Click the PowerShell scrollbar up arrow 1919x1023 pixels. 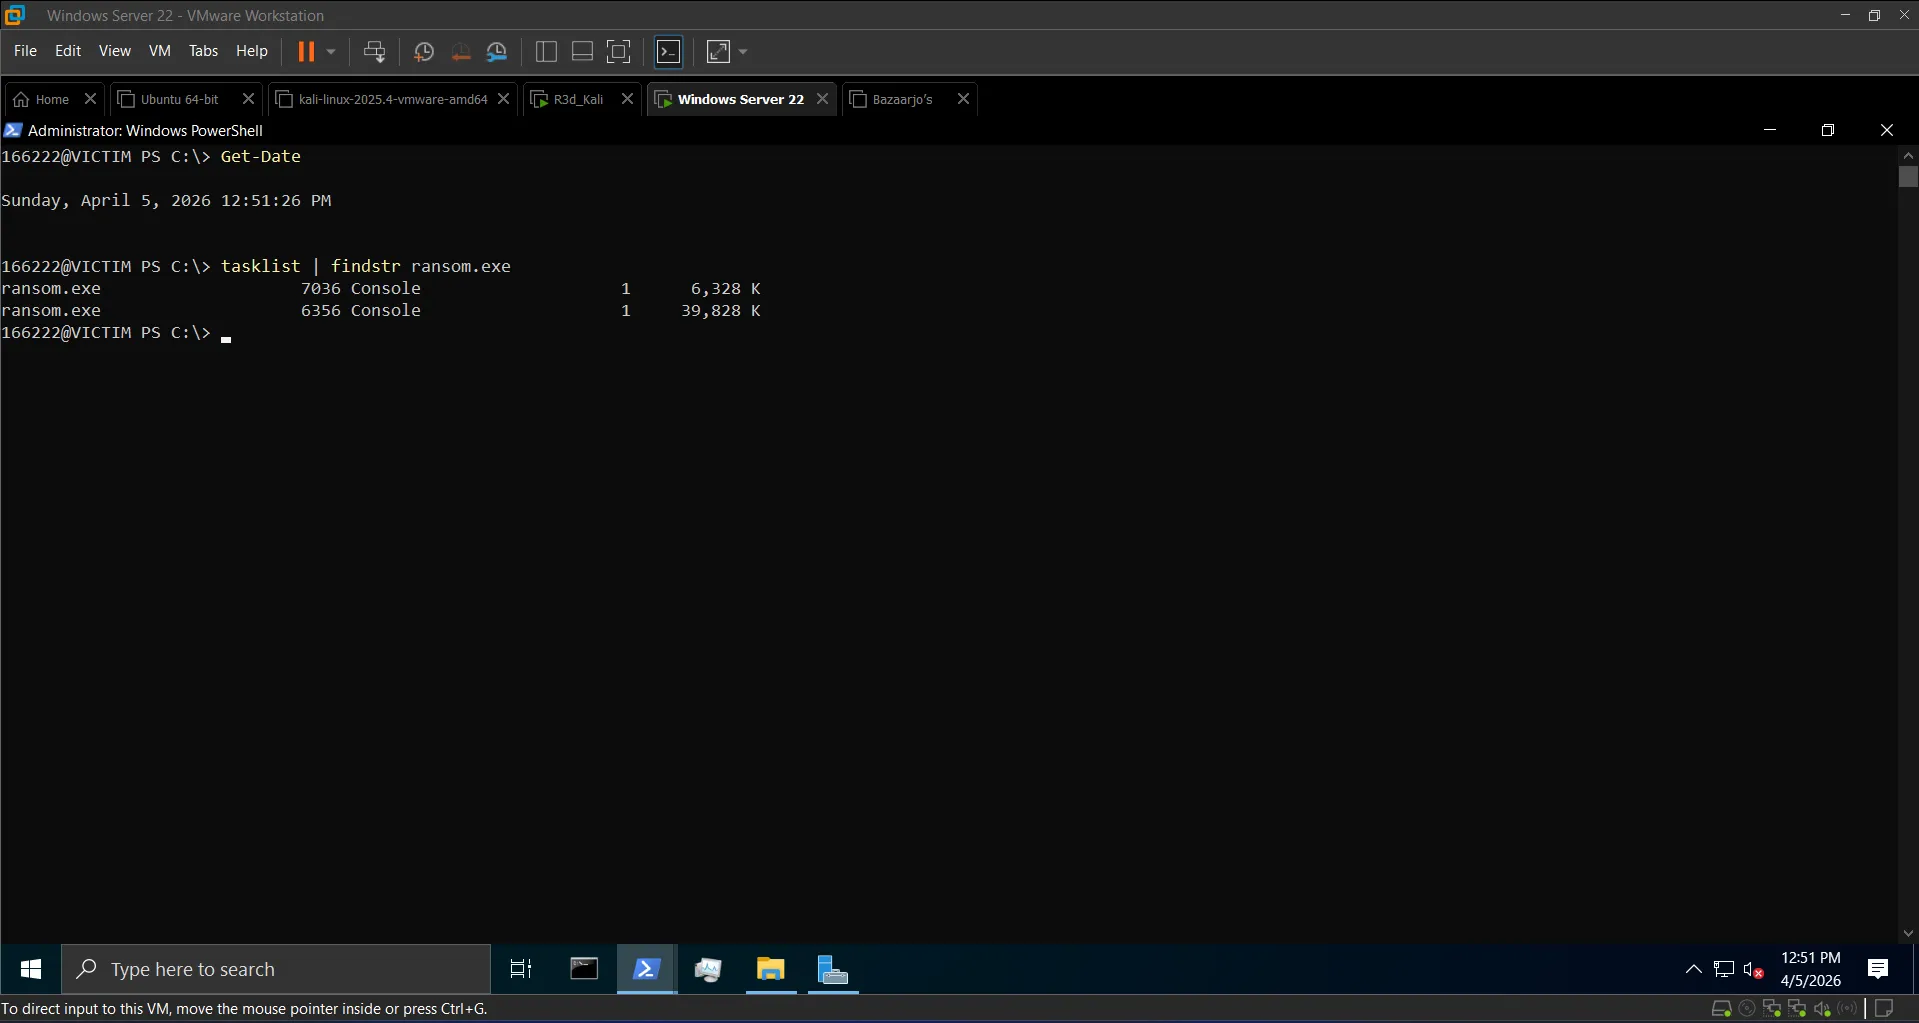tap(1908, 156)
